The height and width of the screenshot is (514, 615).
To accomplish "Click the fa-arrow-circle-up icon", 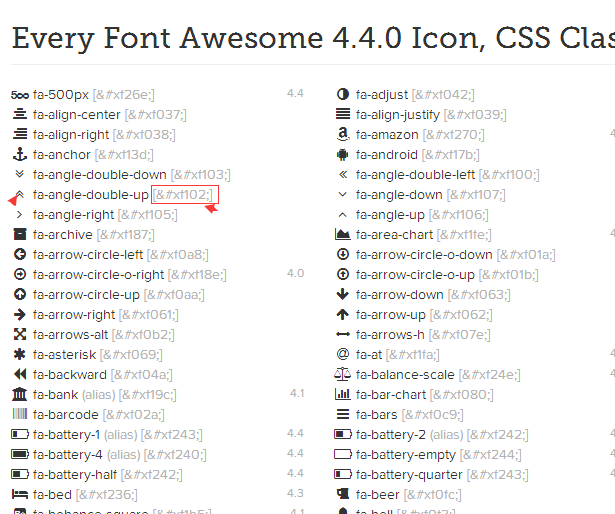I will [x=20, y=294].
